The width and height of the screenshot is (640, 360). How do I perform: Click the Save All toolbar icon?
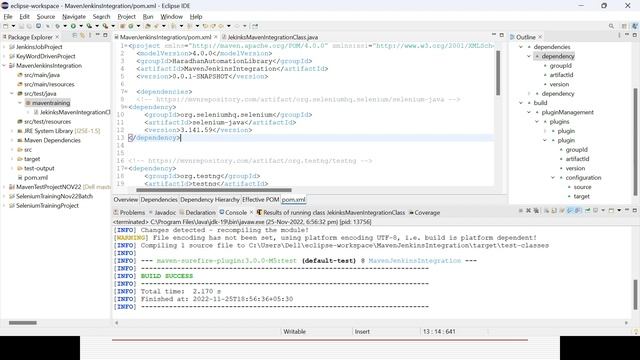pos(29,26)
